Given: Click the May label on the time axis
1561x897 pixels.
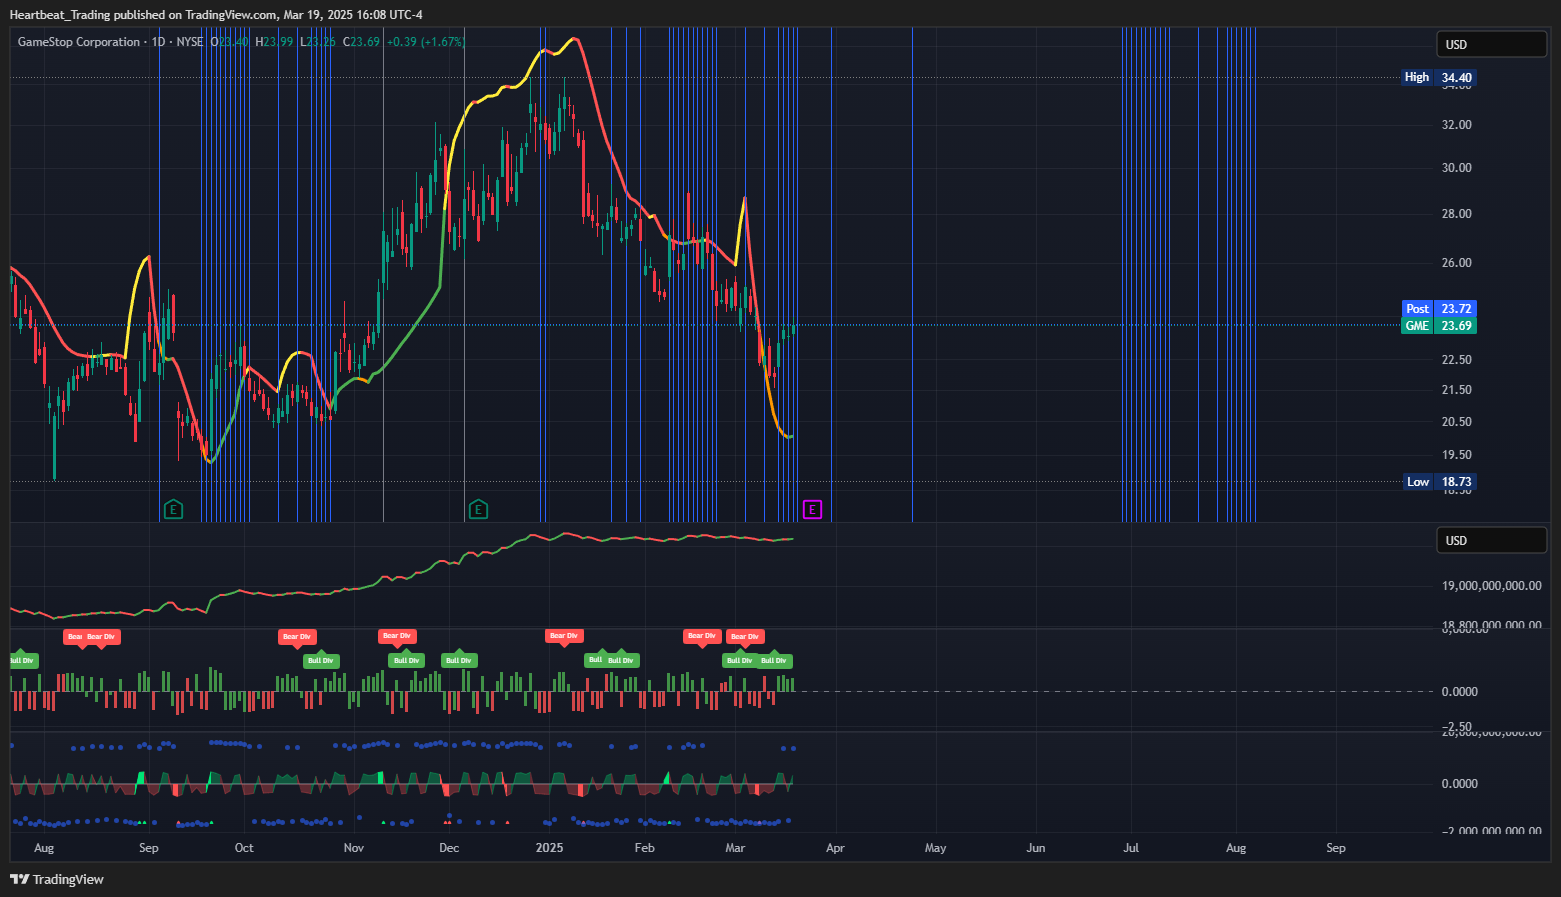Looking at the screenshot, I should pyautogui.click(x=935, y=848).
